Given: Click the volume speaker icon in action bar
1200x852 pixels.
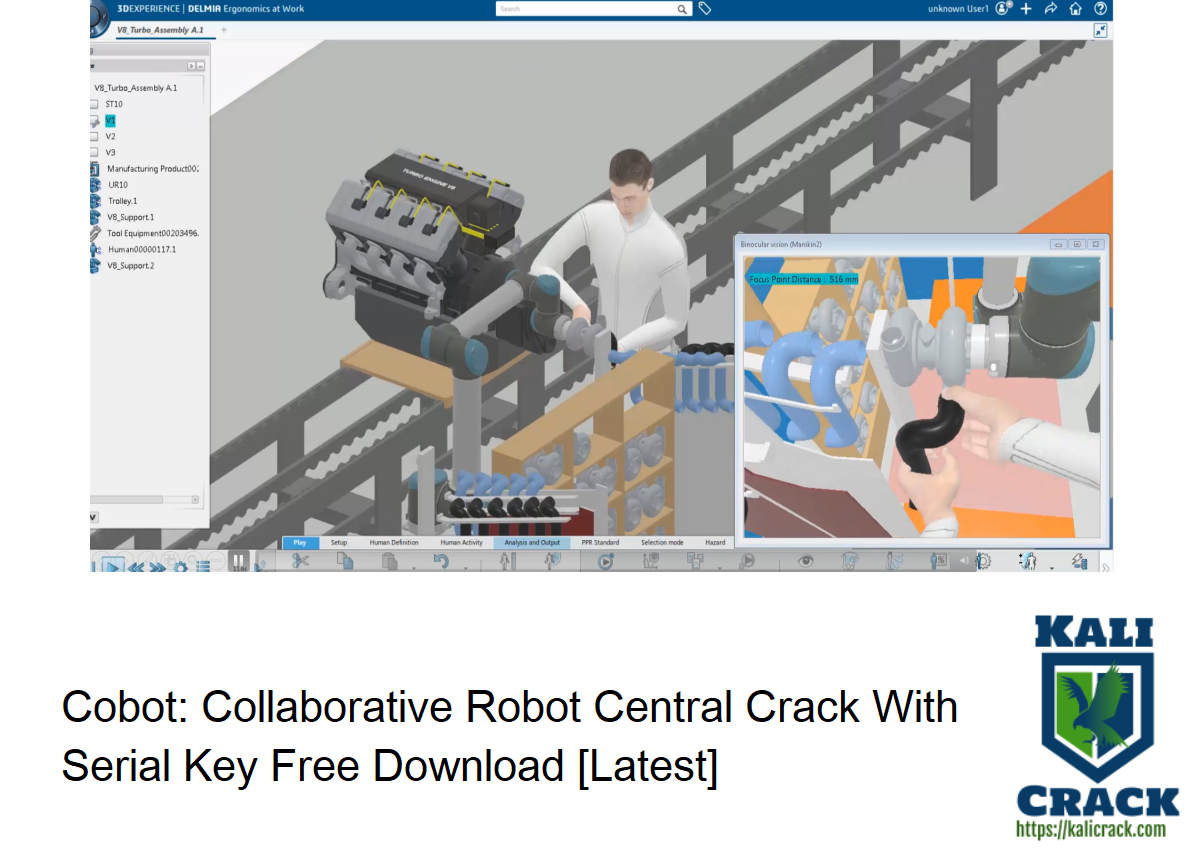Looking at the screenshot, I should [964, 561].
